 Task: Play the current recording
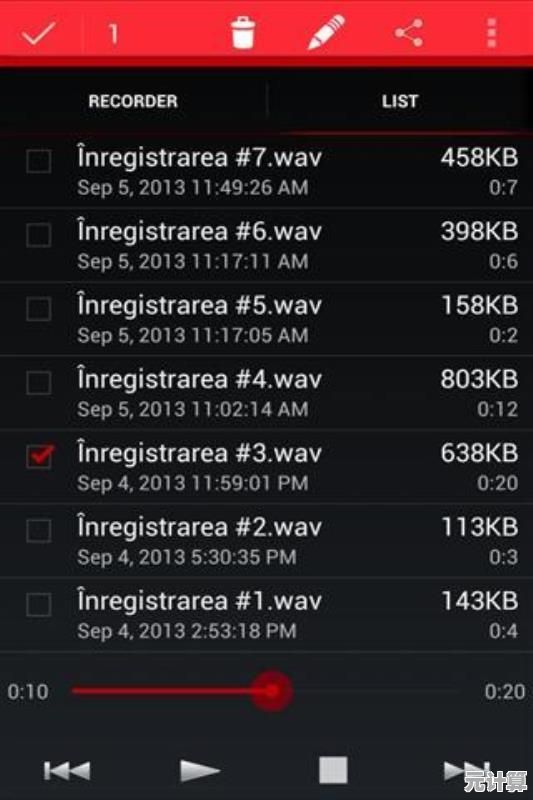(x=199, y=770)
